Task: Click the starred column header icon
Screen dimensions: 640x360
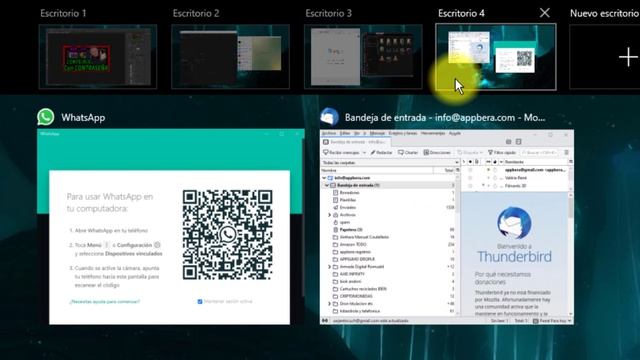Action: point(470,162)
